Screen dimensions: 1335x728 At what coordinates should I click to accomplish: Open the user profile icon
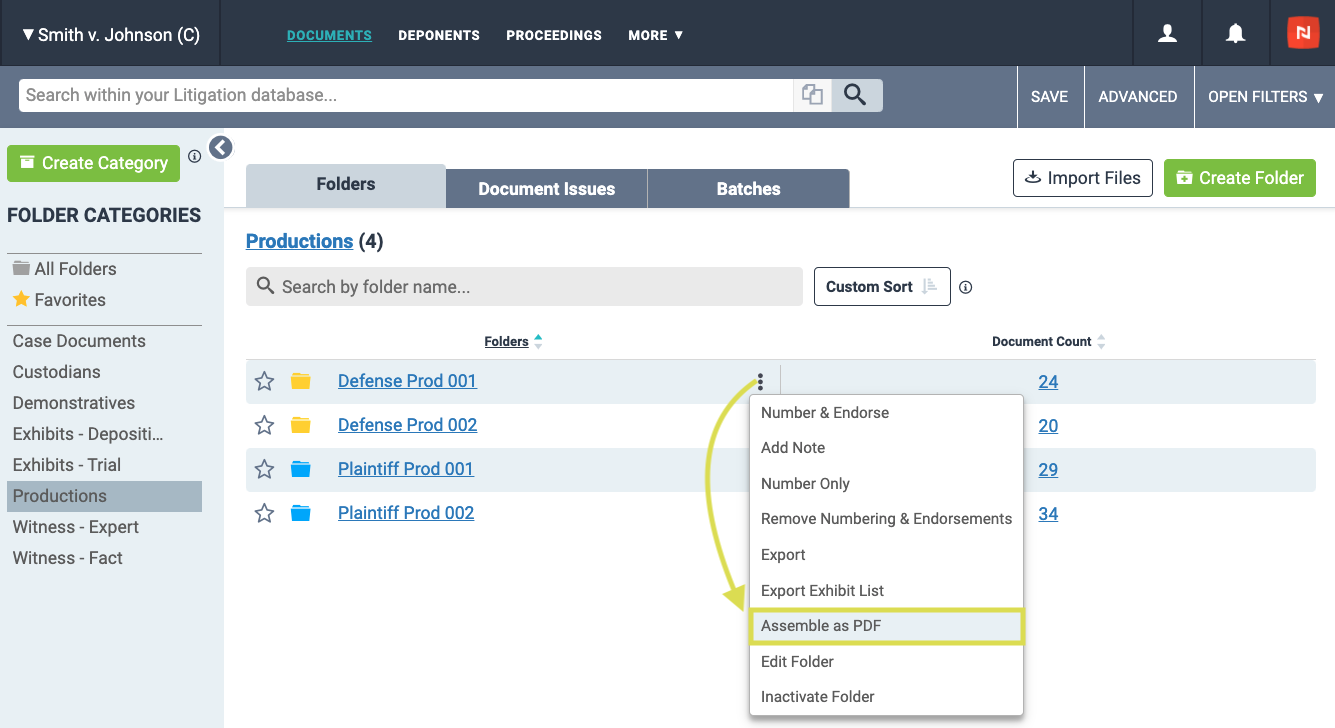[1167, 34]
